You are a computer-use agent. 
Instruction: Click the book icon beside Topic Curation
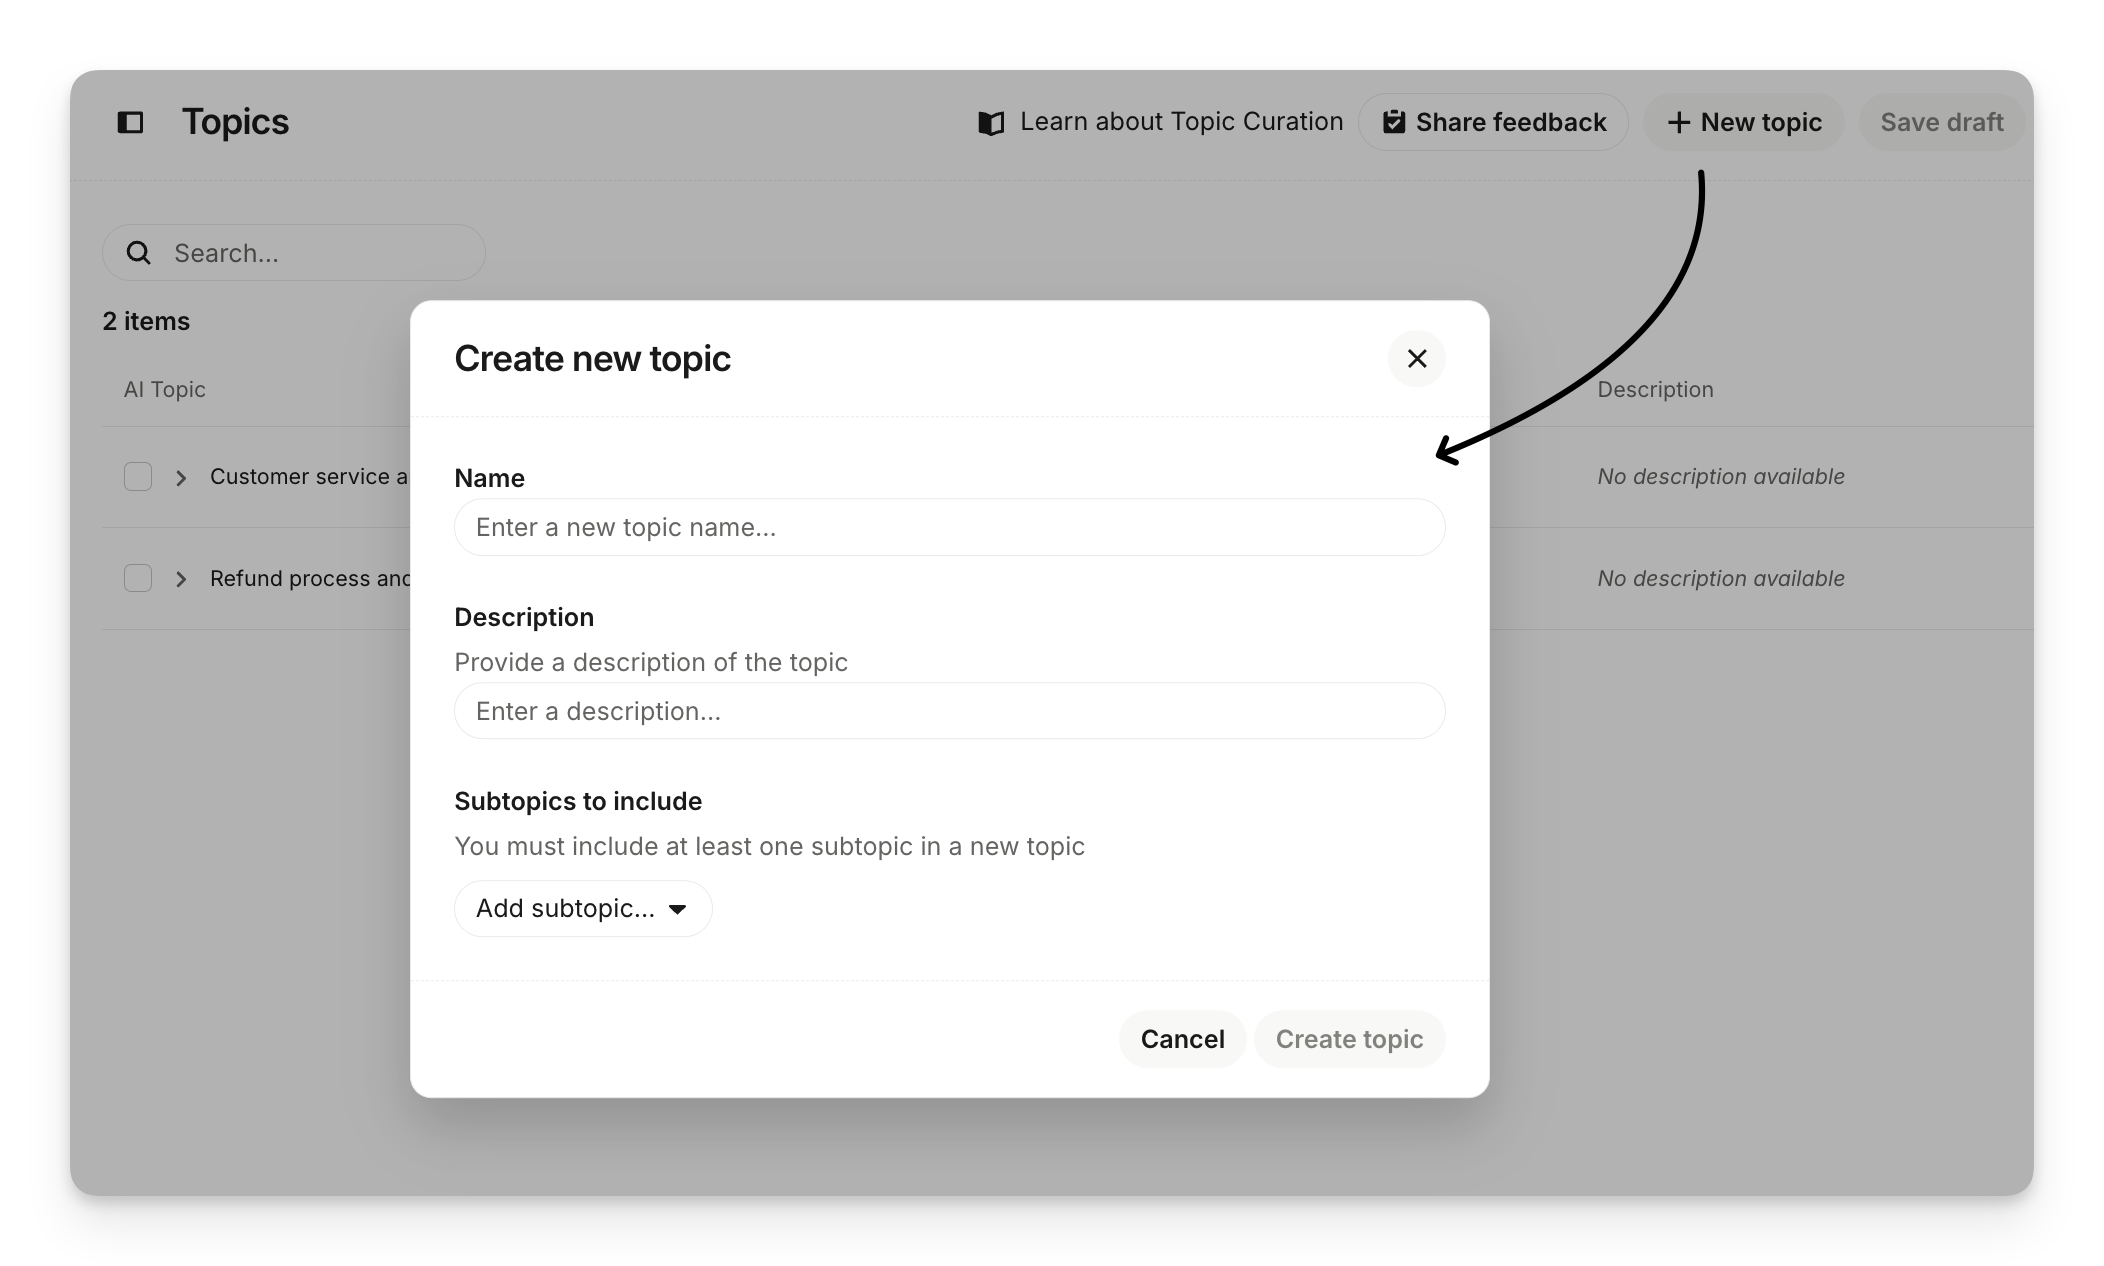pos(991,123)
